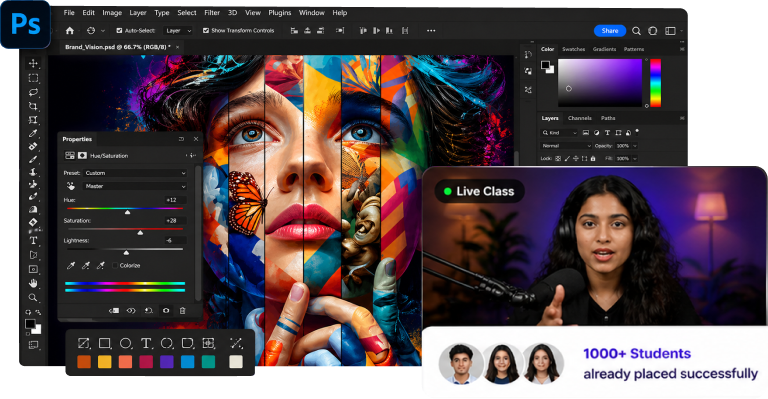
Task: Toggle lock image pixels brush icon
Action: [567, 159]
